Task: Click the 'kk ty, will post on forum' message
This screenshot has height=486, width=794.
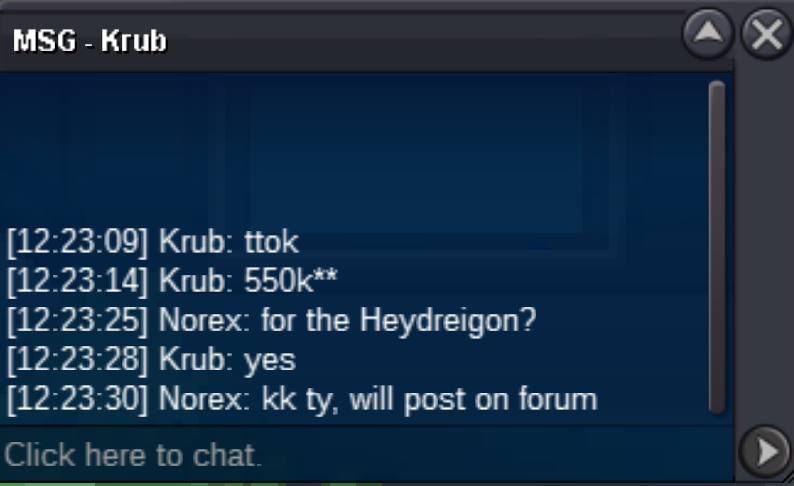Action: (429, 400)
